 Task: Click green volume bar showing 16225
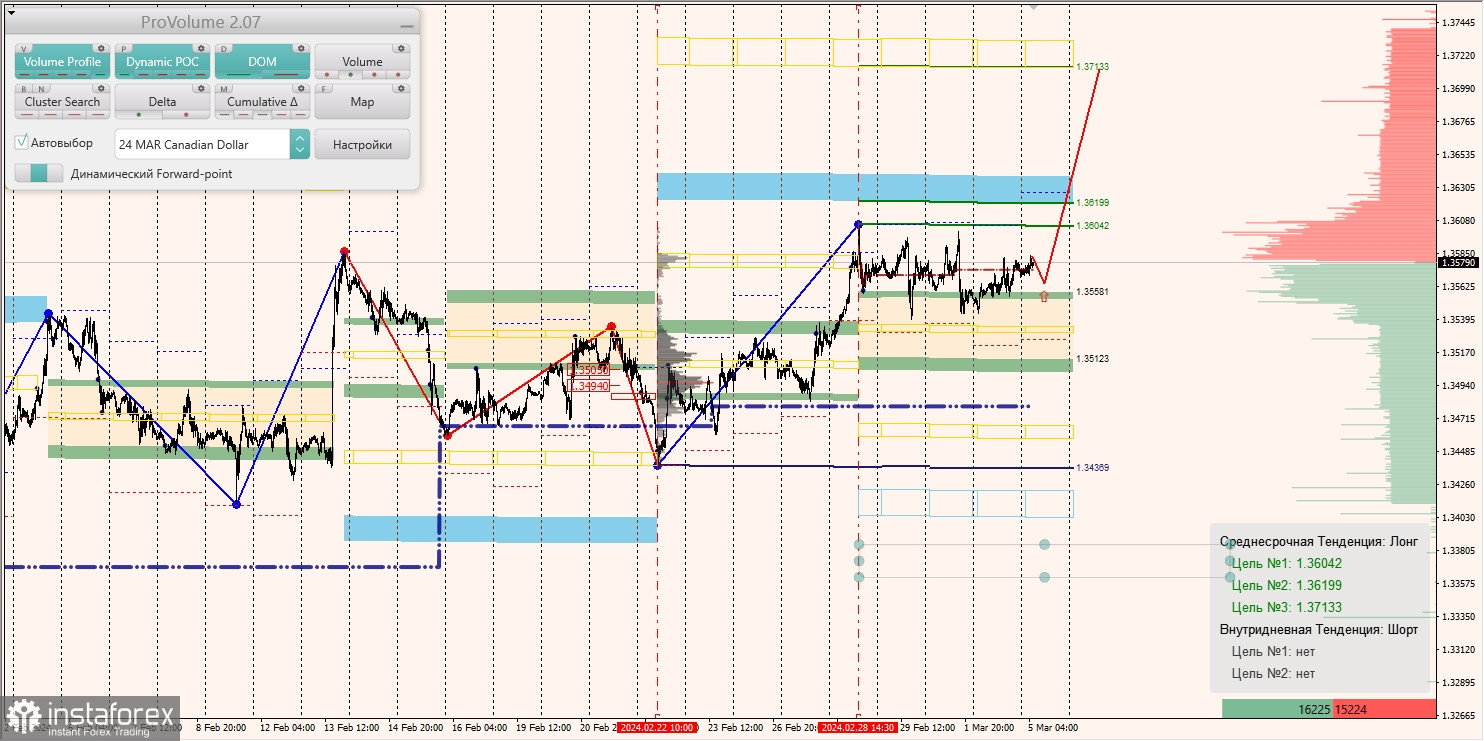(x=1276, y=709)
